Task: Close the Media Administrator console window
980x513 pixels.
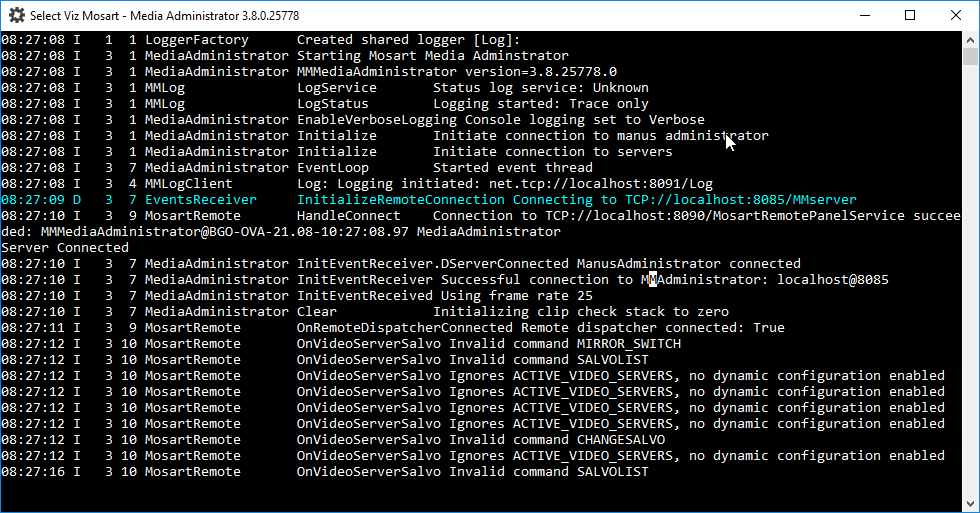Action: 956,16
